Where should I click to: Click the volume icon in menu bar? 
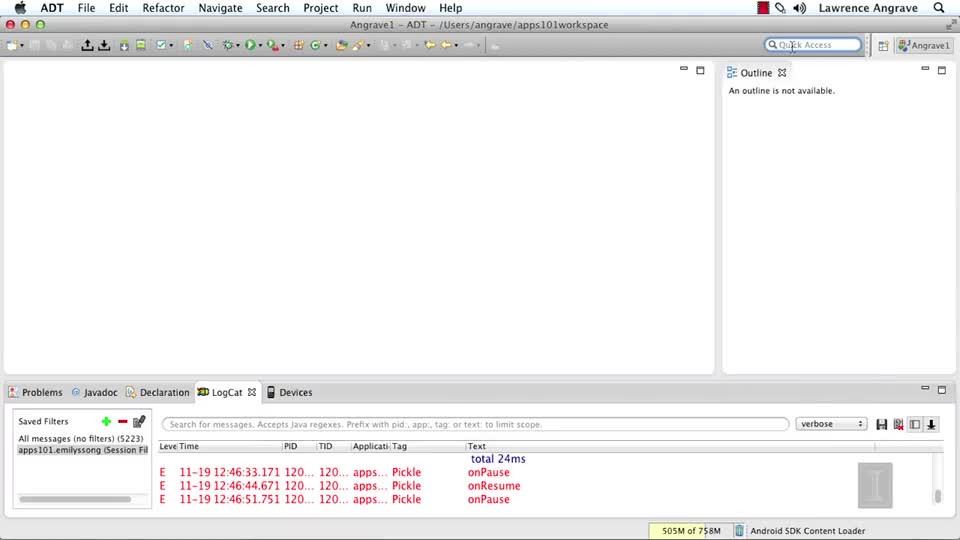click(x=800, y=8)
